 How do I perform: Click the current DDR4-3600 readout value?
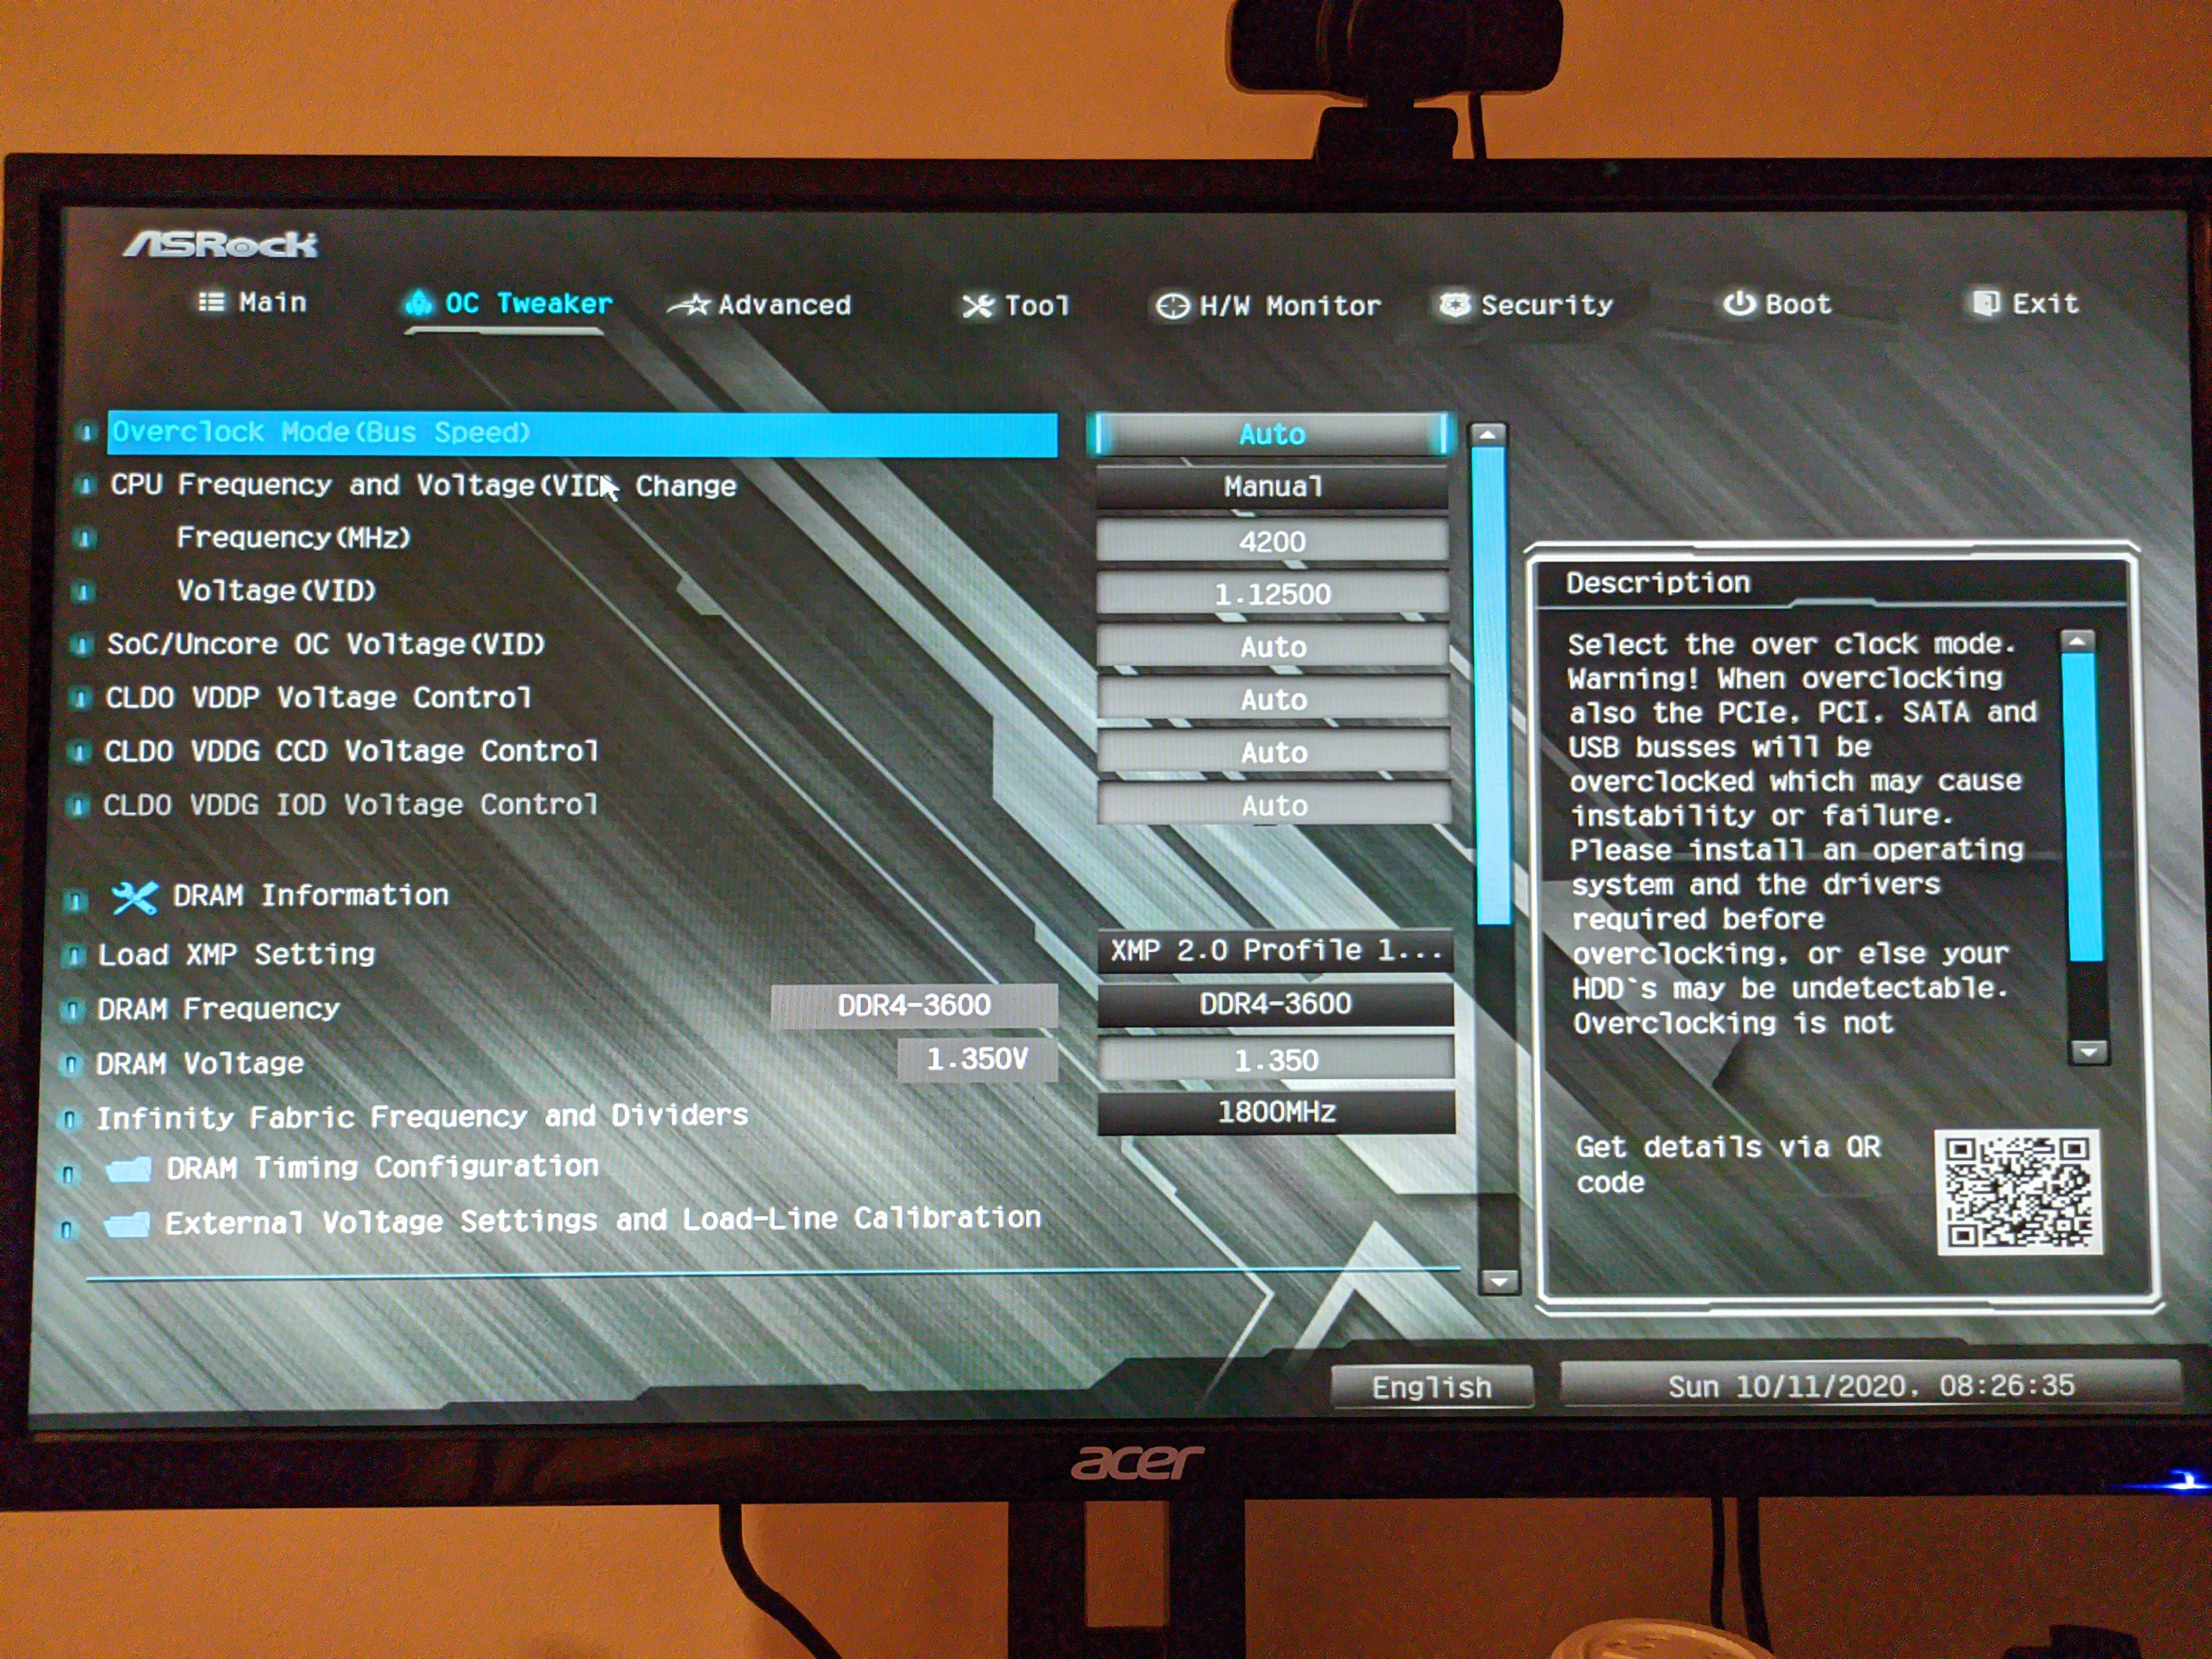pyautogui.click(x=914, y=1005)
